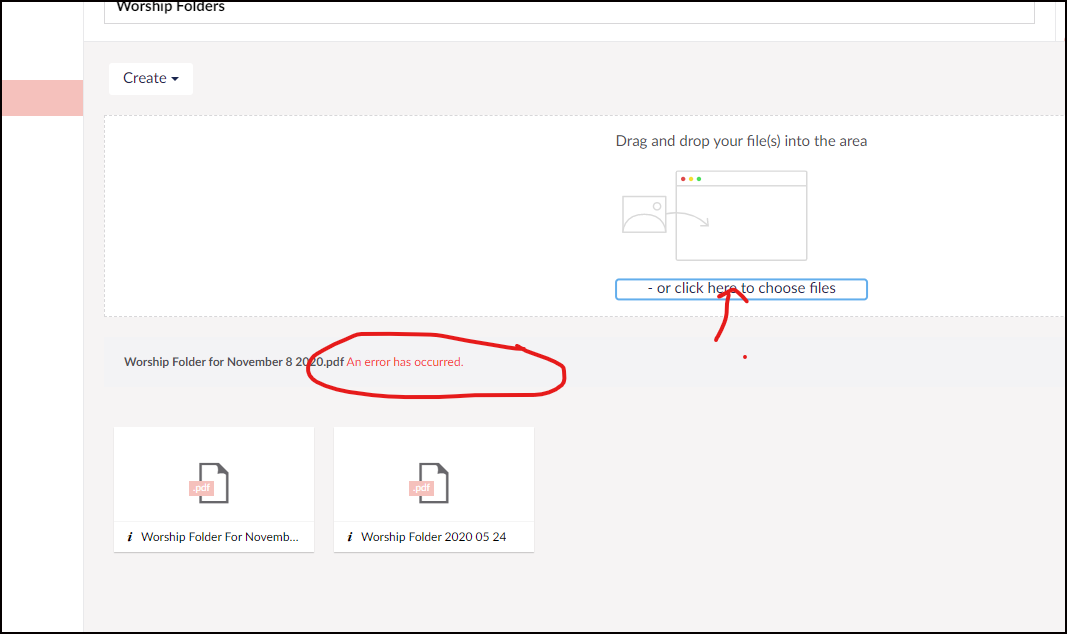
Task: Click the failed Worship Folder for November 8 2020.pdf filename
Action: click(x=233, y=362)
